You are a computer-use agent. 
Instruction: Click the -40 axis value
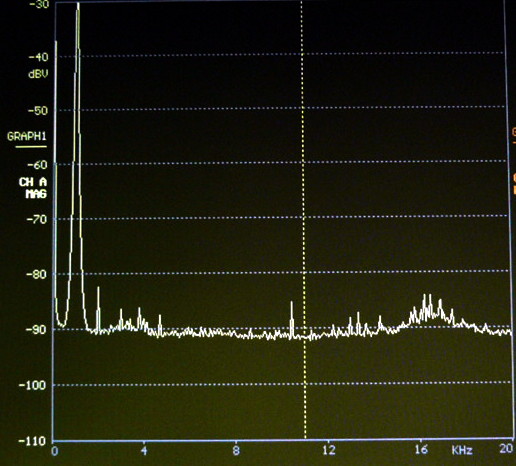click(38, 57)
